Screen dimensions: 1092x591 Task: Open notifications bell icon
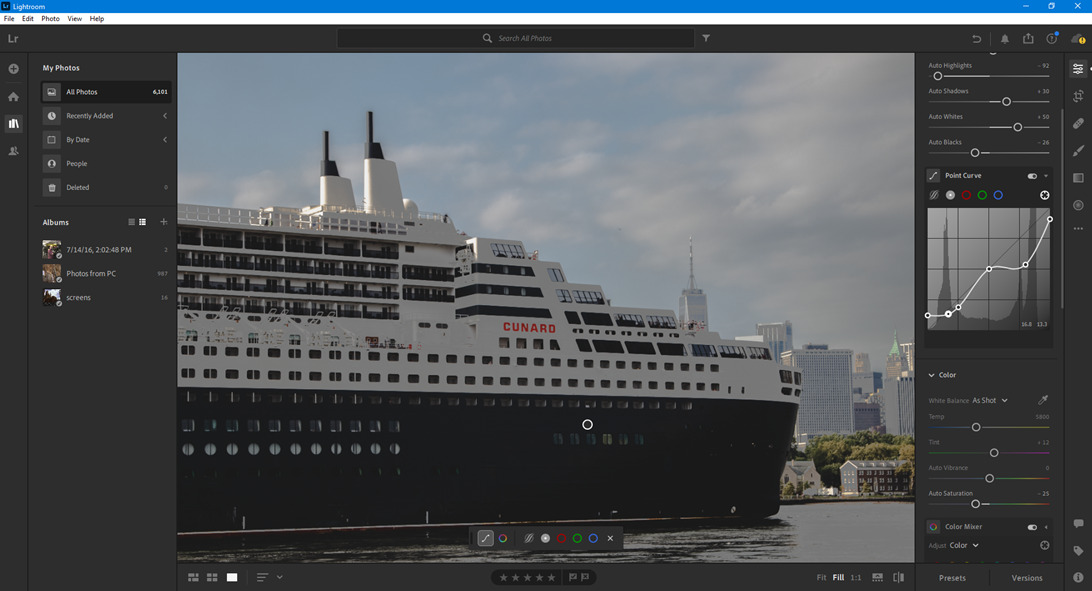point(1004,39)
